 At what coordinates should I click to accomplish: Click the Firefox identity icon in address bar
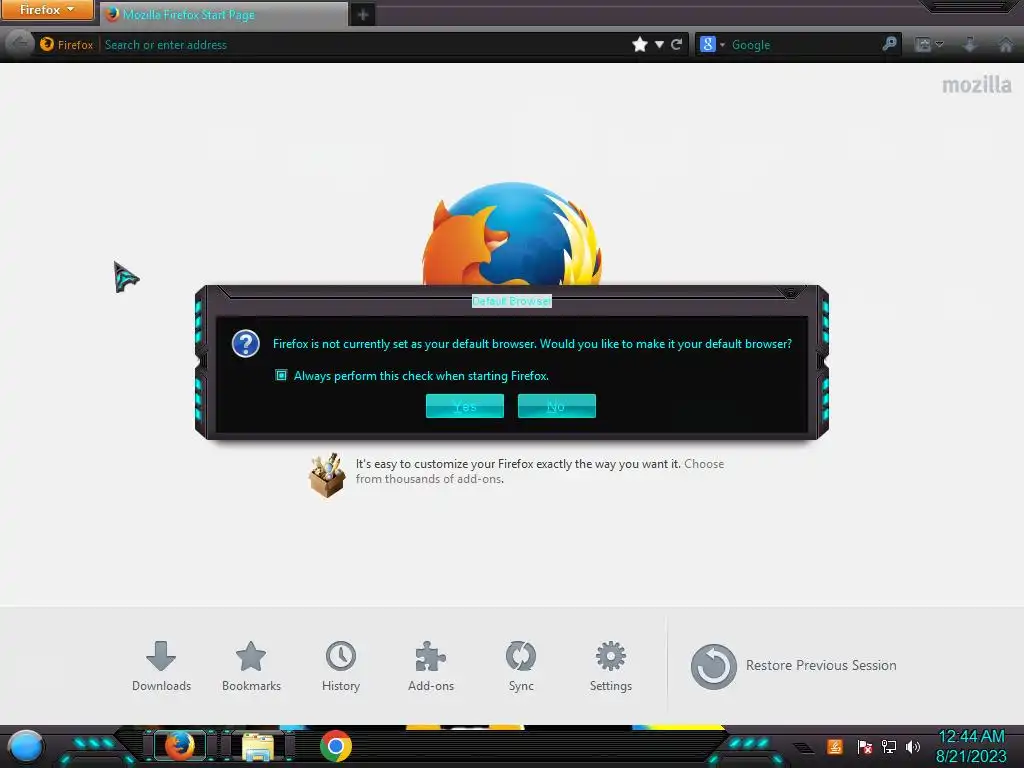point(67,44)
